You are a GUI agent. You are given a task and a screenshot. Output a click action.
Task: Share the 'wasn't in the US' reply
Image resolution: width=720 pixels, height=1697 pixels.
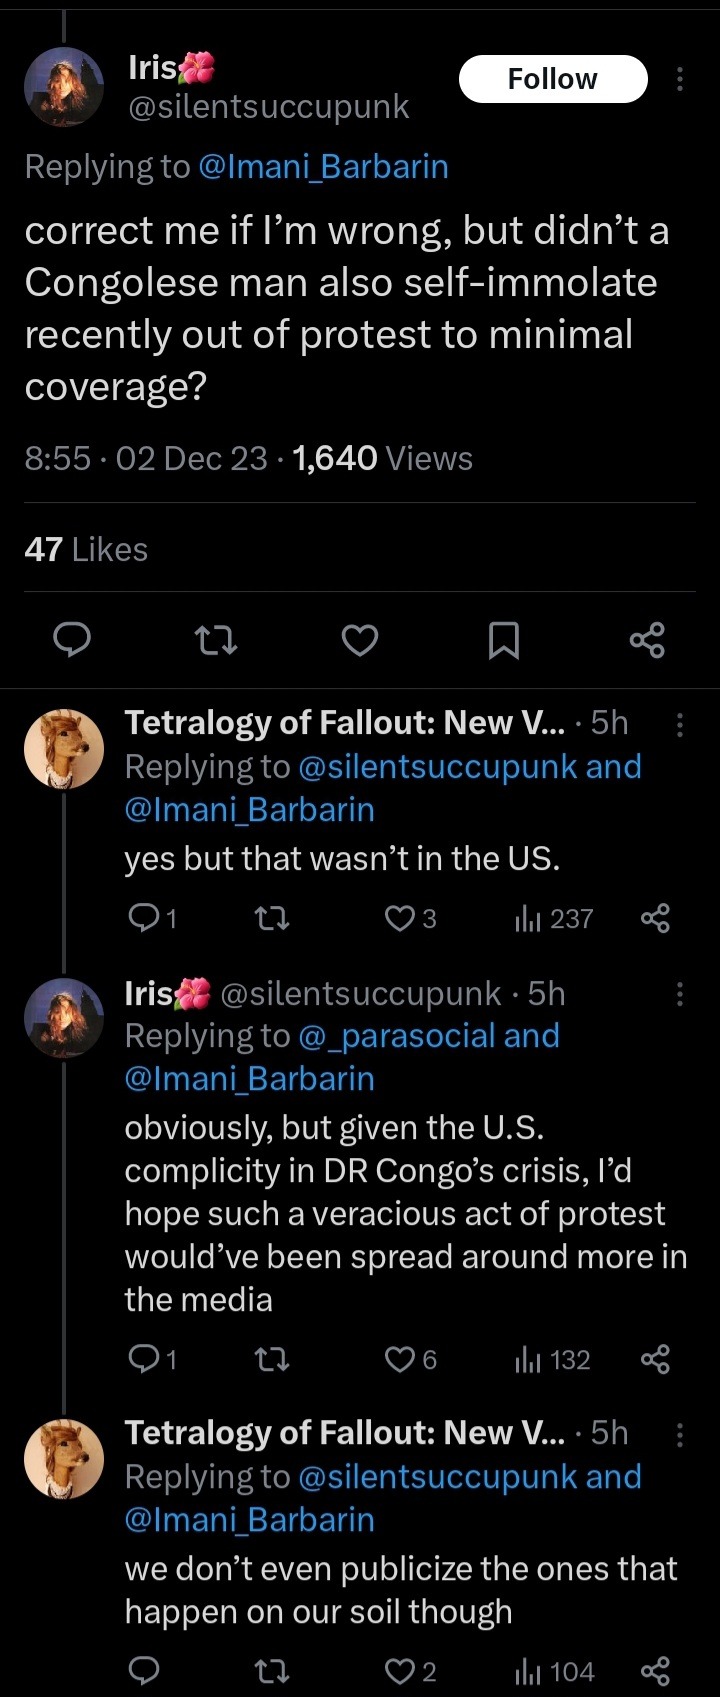[655, 918]
